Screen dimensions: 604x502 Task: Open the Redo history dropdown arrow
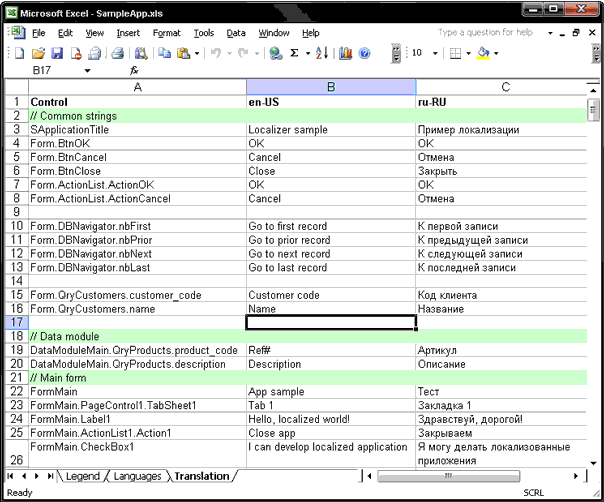point(257,53)
